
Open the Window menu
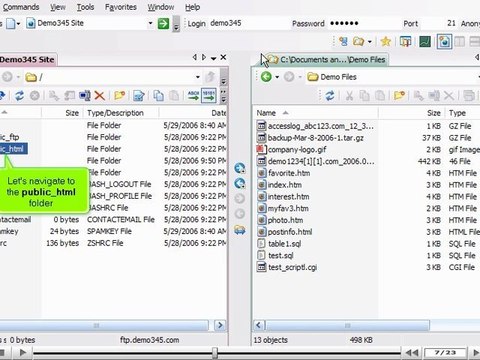(161, 7)
